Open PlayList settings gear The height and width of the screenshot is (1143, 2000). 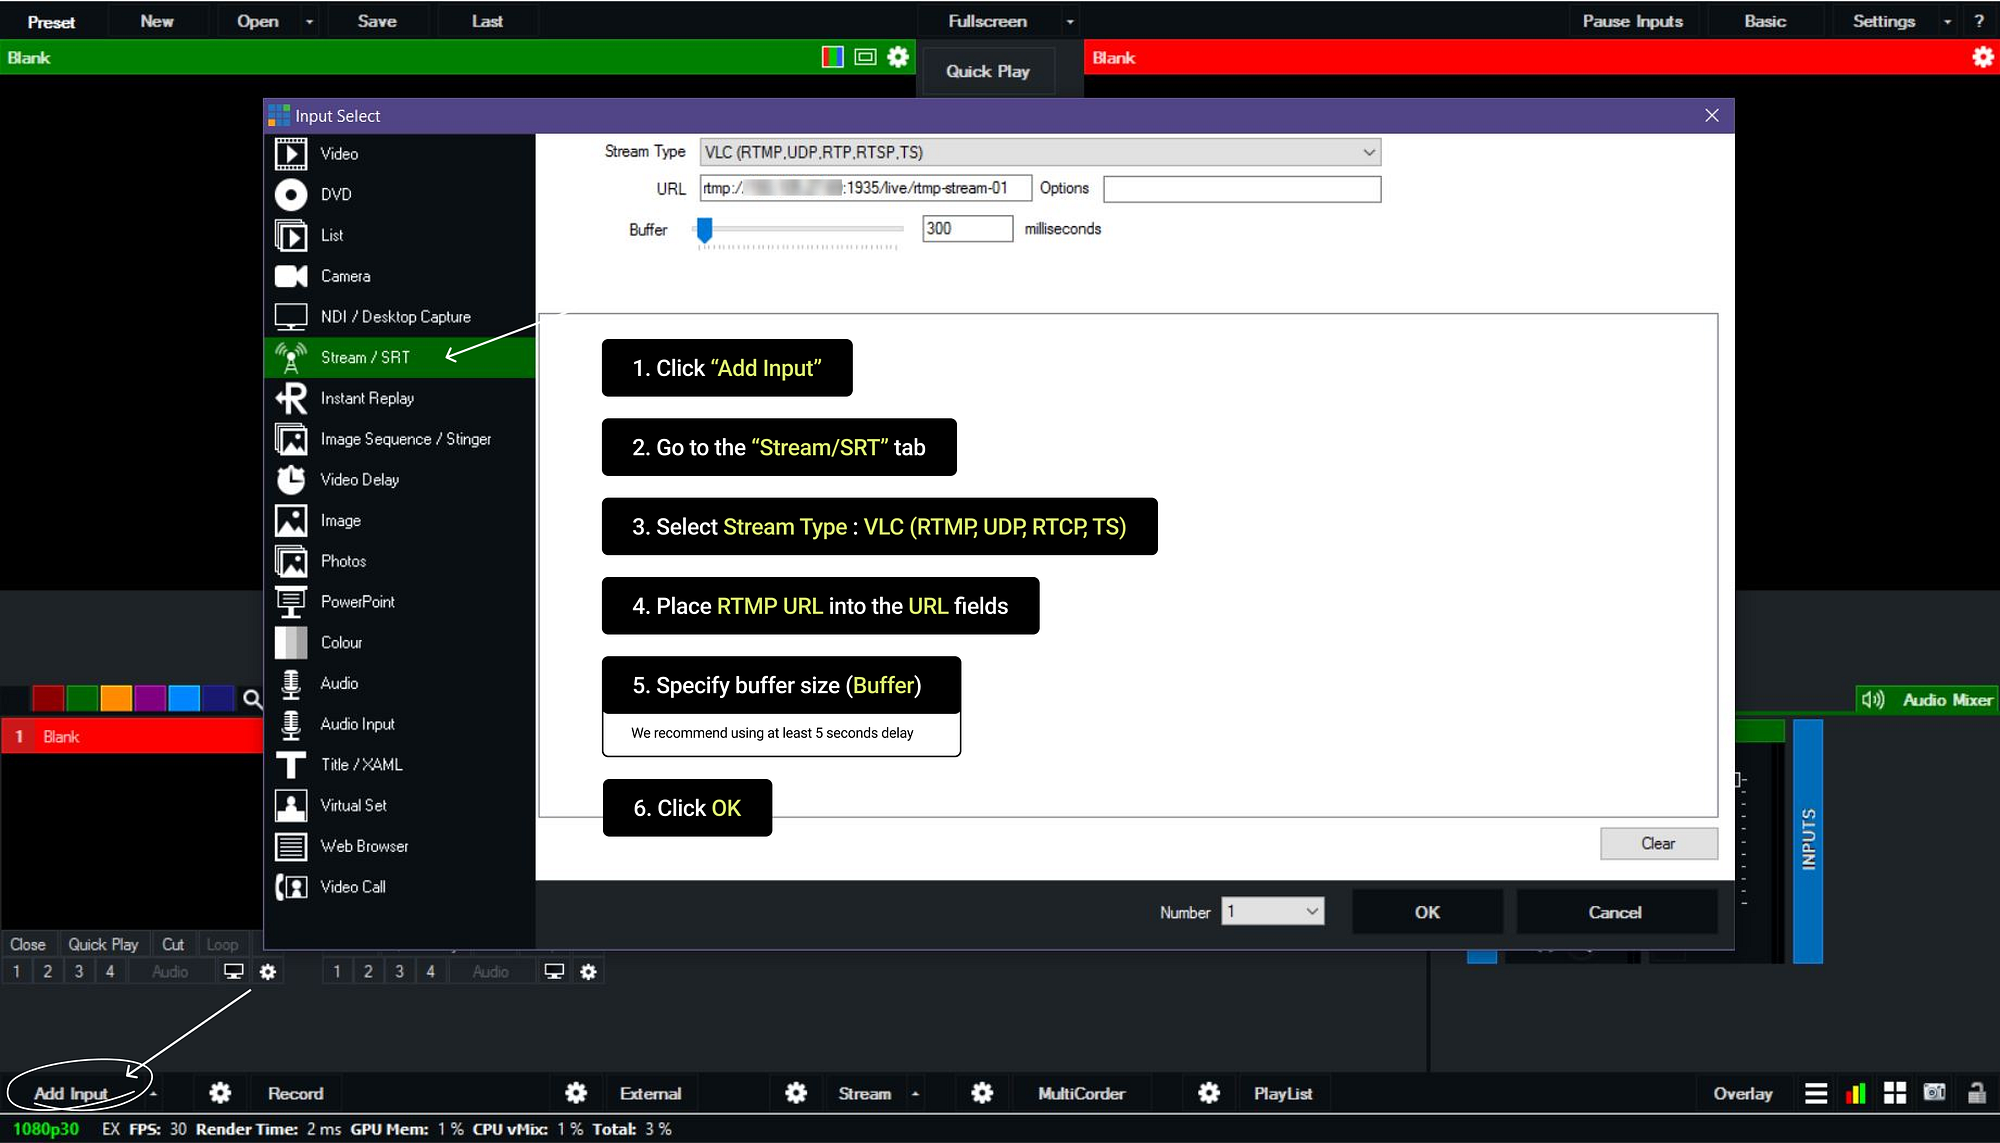[1209, 1093]
